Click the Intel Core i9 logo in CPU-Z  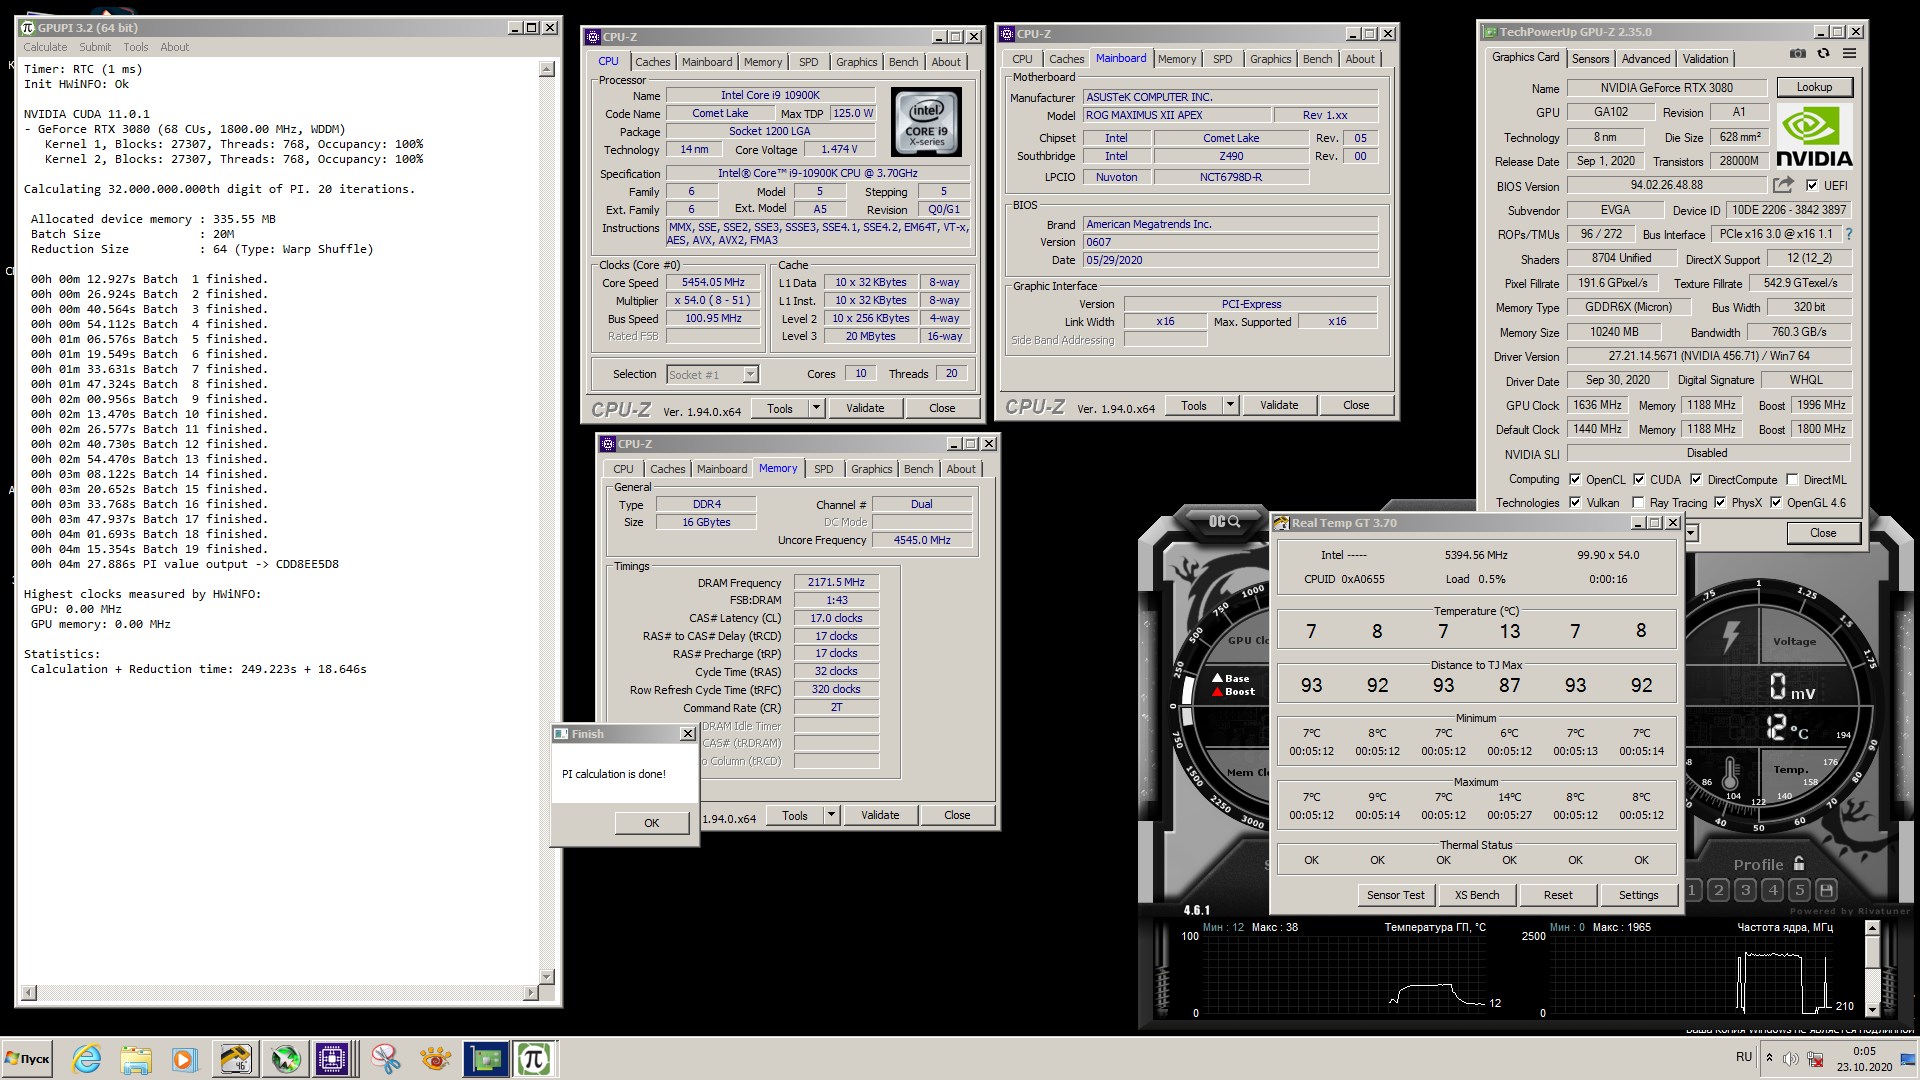(x=926, y=122)
